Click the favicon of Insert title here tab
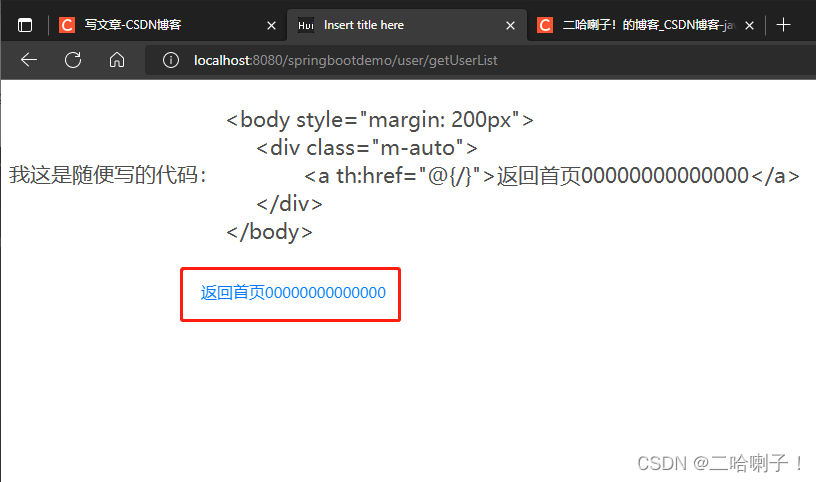 click(305, 25)
